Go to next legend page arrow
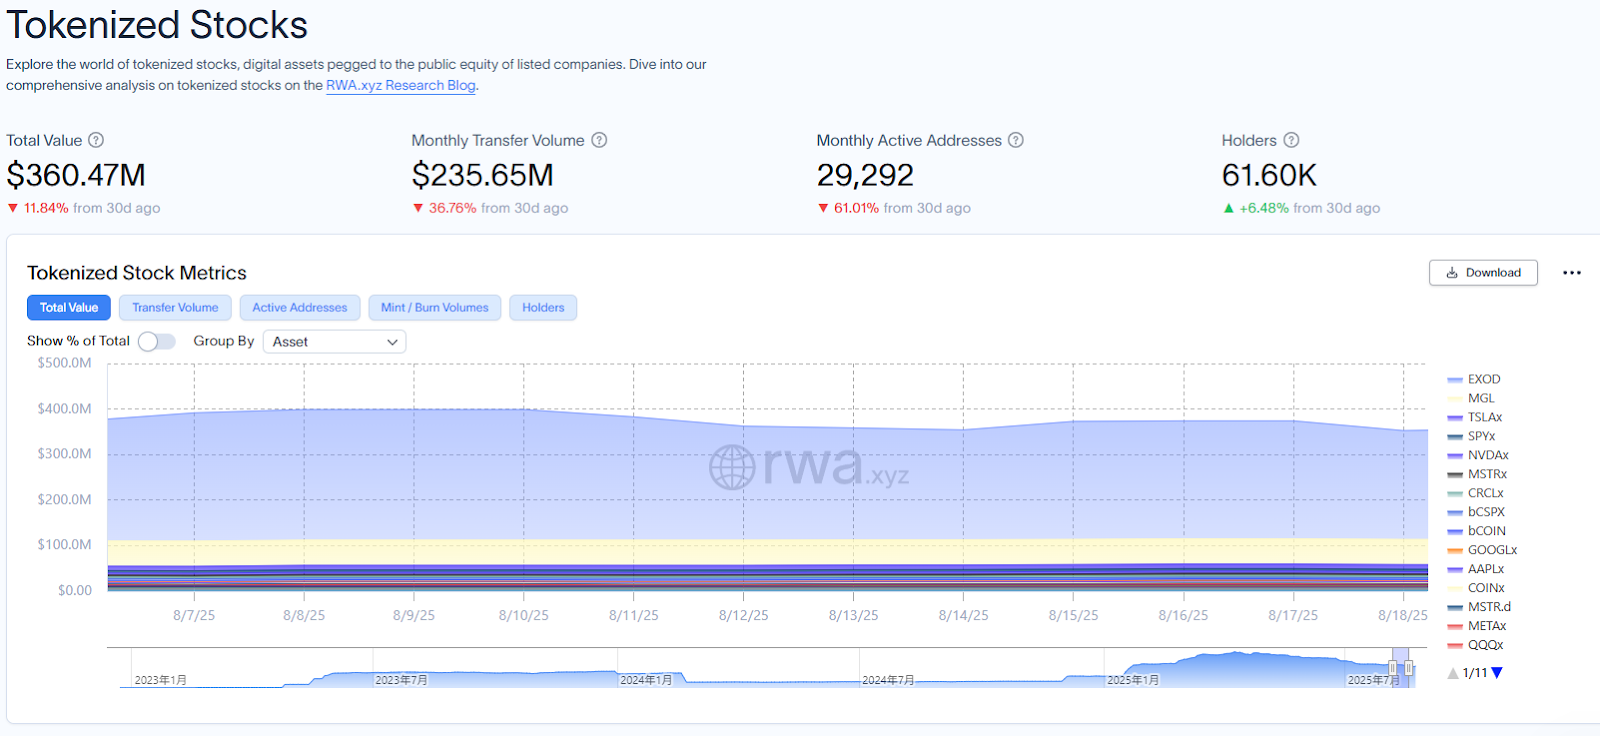Screen dimensions: 1600x736 click(1497, 673)
